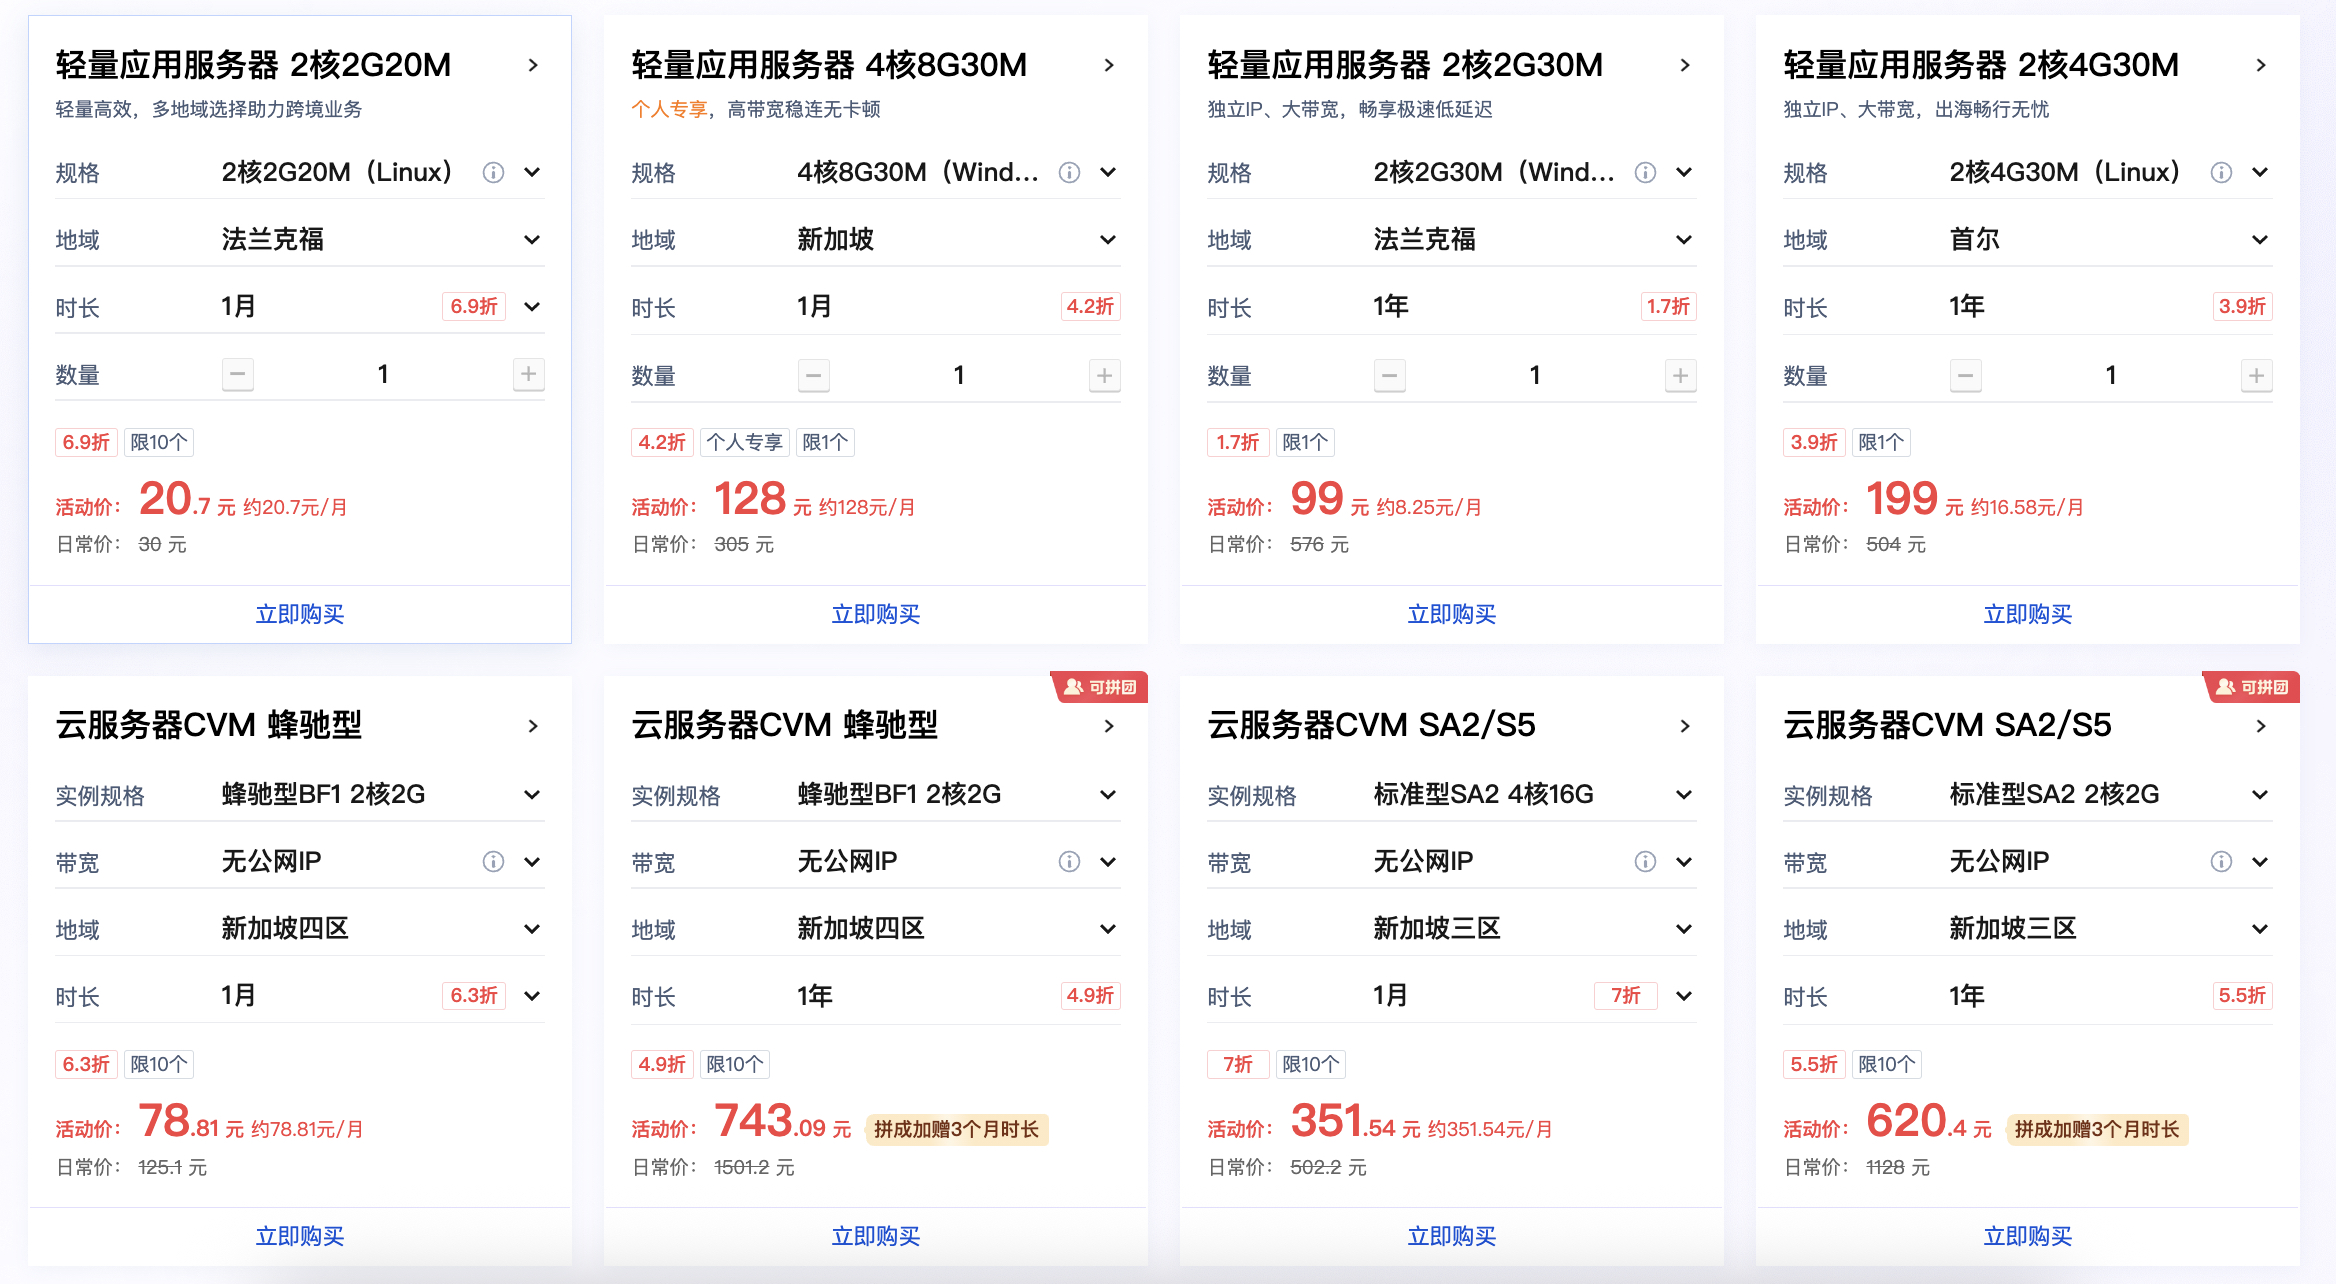This screenshot has height=1284, width=2336.
Task: Click 立即购买 for 2核4G30M server
Action: point(2028,614)
